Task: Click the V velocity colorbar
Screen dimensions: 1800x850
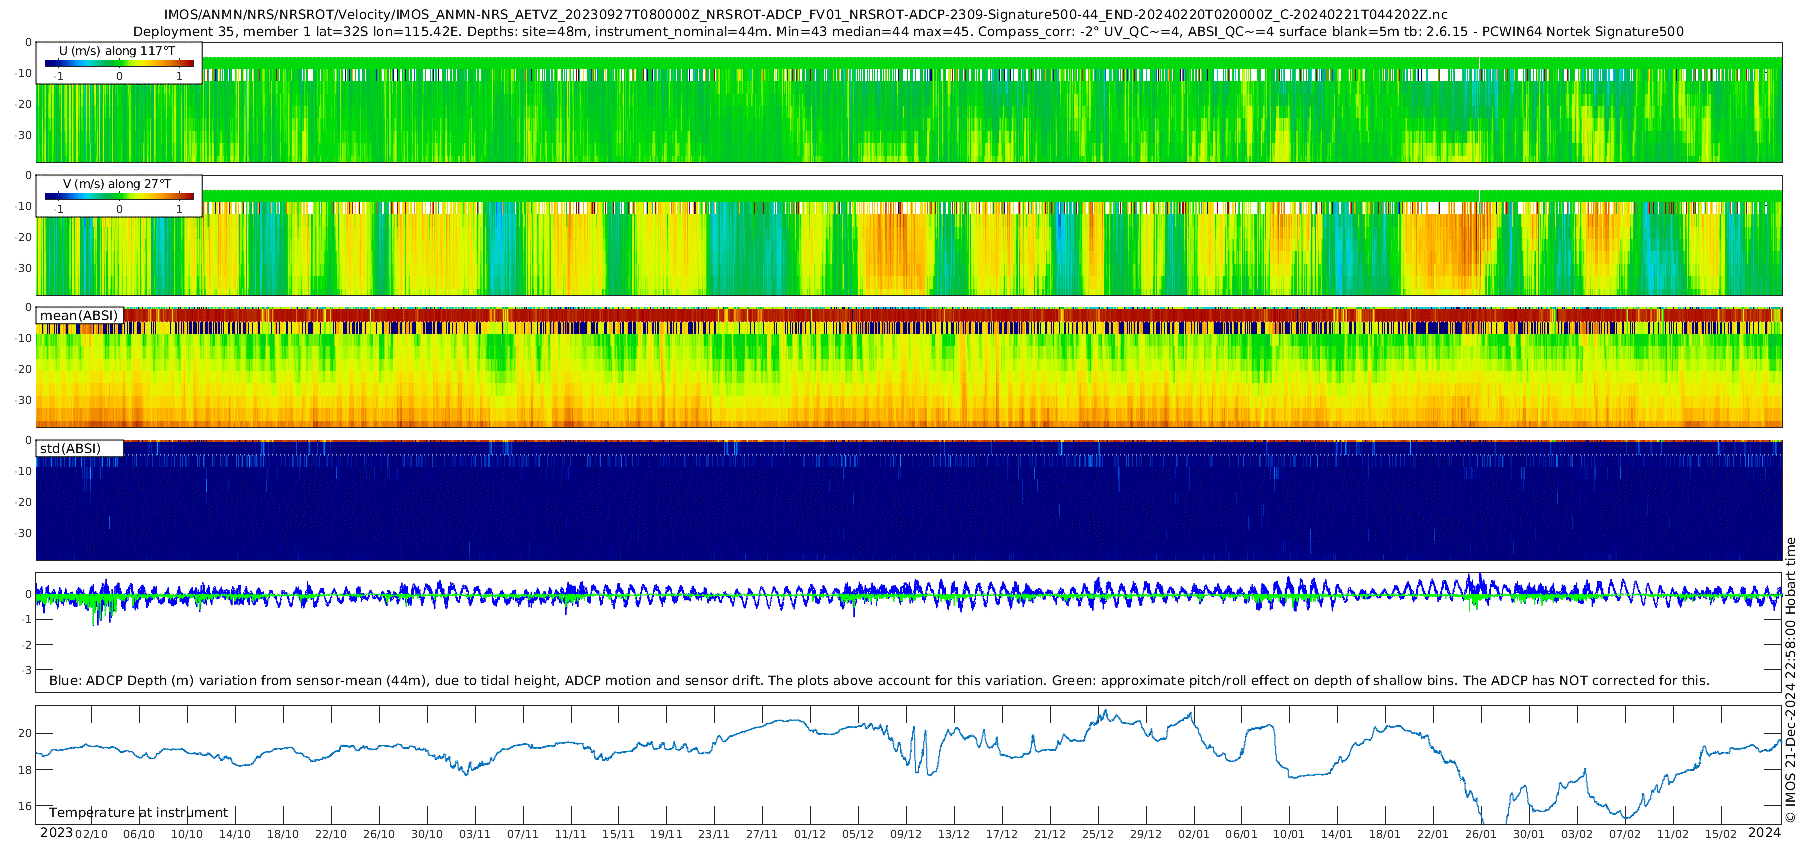Action: point(119,197)
